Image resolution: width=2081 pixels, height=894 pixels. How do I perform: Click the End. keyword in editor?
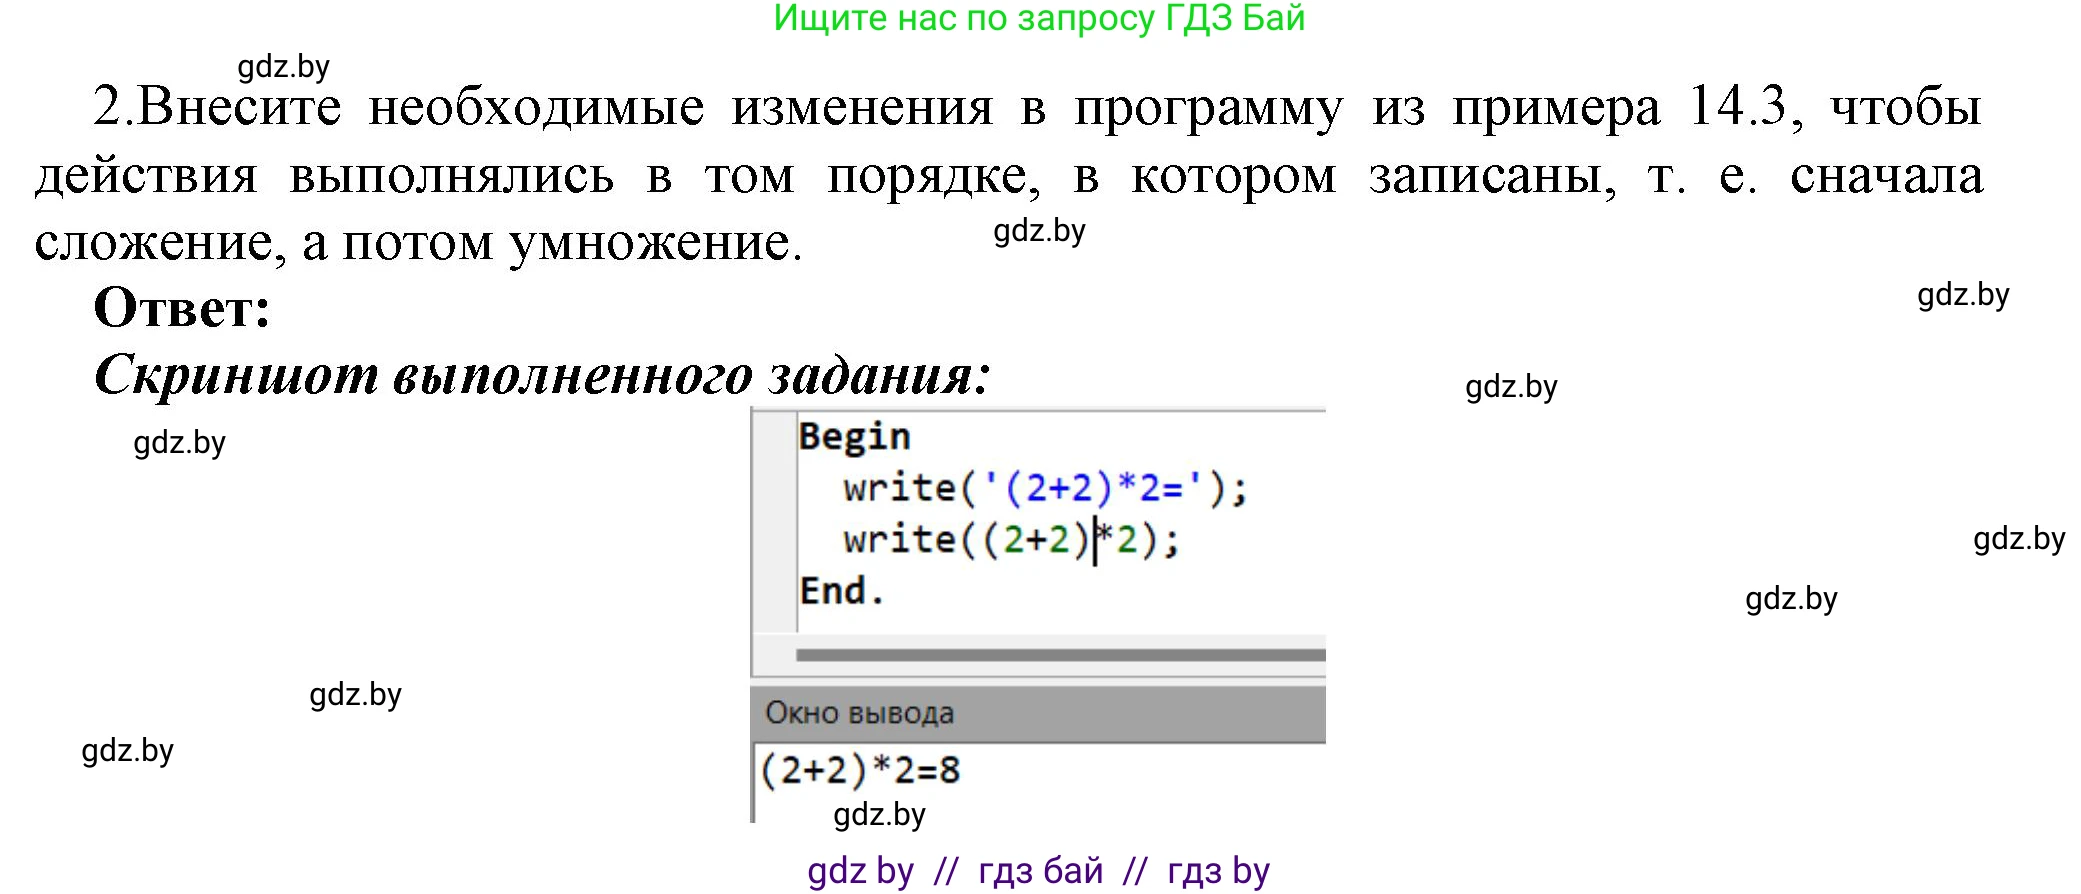841,591
